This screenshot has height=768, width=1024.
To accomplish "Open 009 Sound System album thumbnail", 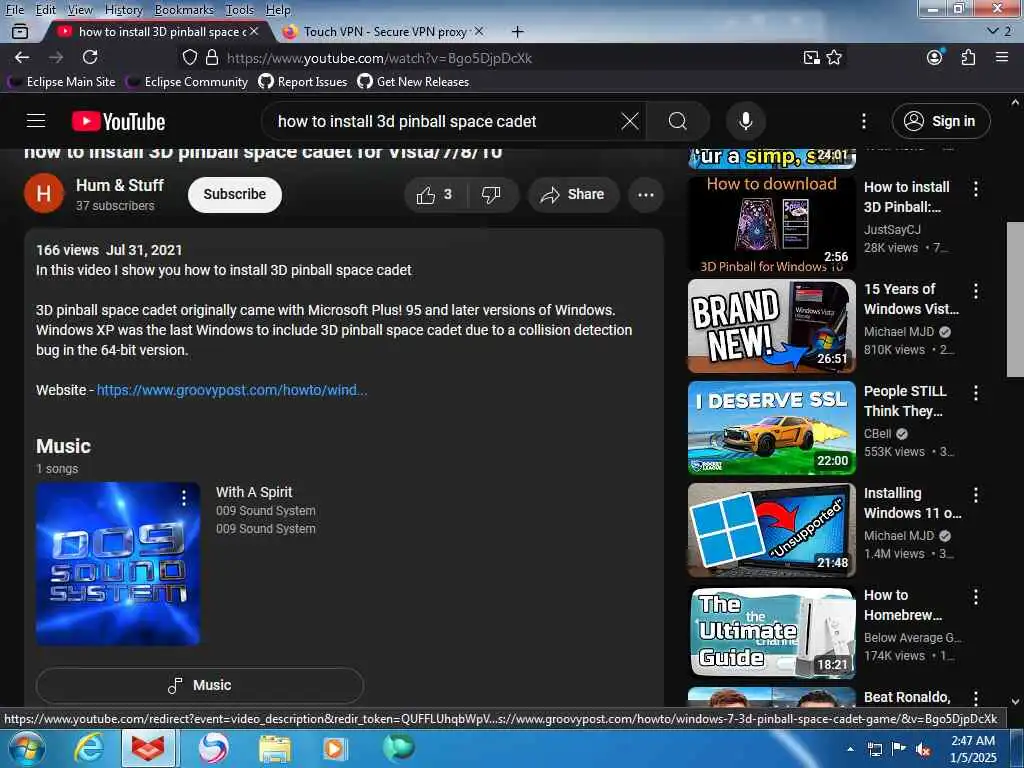I will click(x=118, y=564).
